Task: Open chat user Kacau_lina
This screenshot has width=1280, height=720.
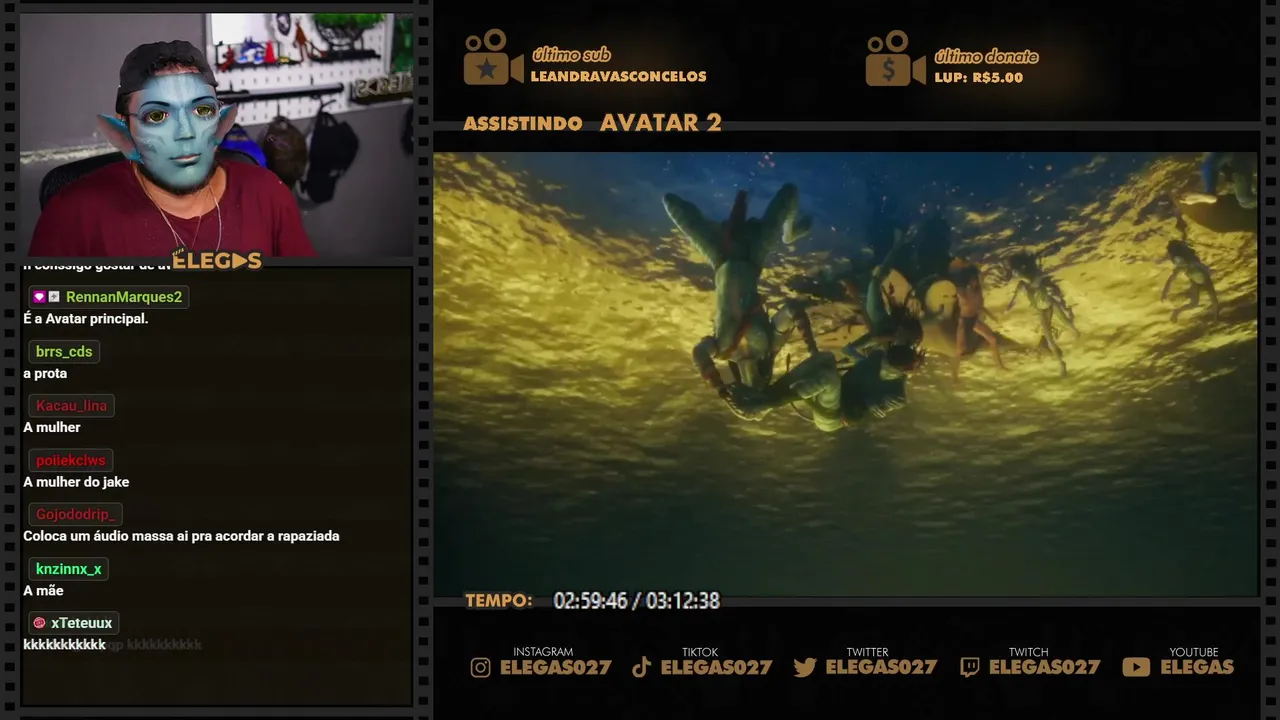Action: click(71, 406)
